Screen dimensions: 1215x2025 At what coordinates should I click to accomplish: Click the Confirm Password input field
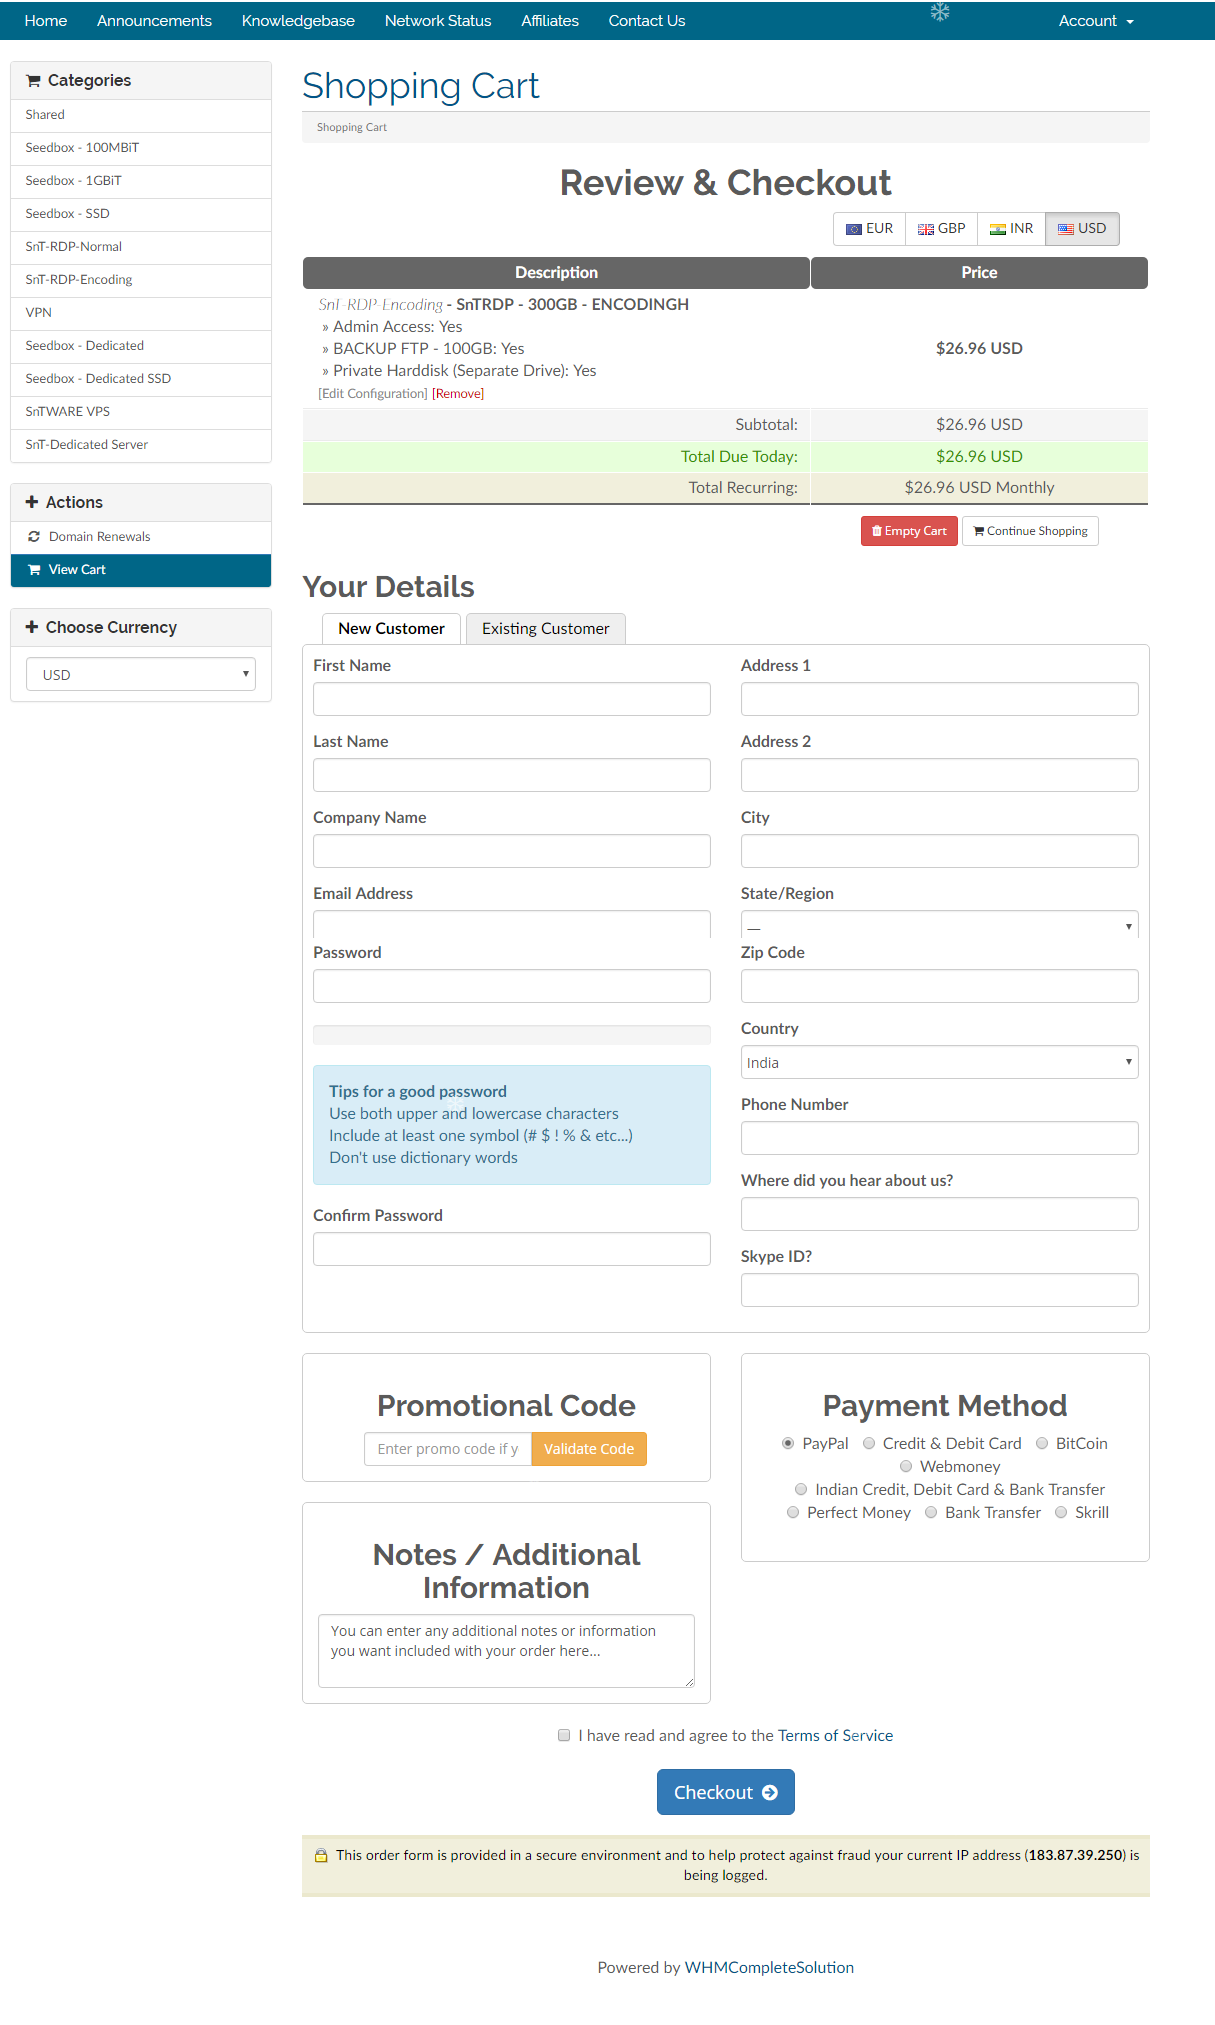click(511, 1249)
